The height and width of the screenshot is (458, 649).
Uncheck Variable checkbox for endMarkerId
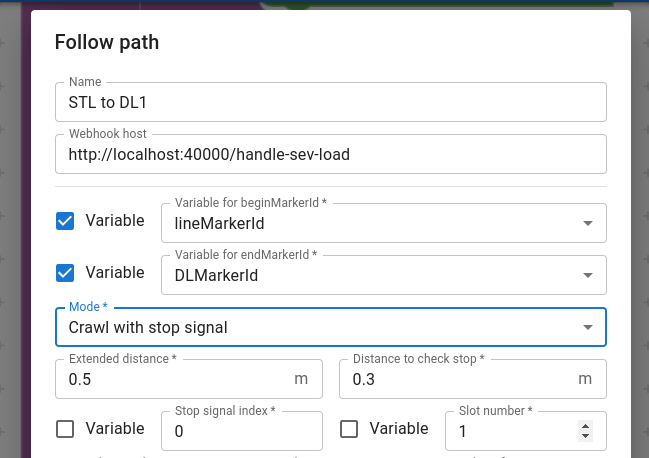[x=65, y=273]
